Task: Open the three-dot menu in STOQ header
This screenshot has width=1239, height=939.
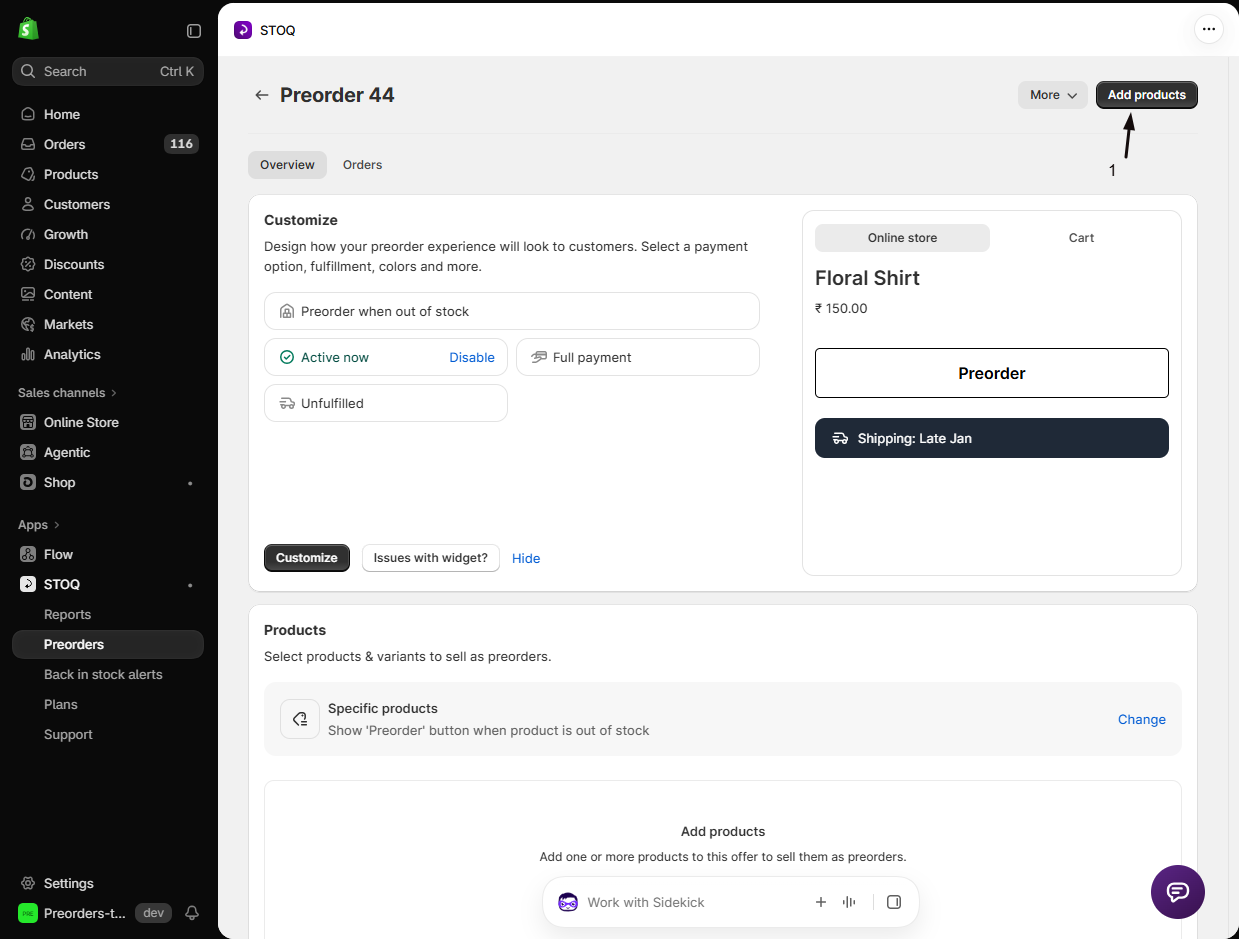Action: pyautogui.click(x=1209, y=29)
